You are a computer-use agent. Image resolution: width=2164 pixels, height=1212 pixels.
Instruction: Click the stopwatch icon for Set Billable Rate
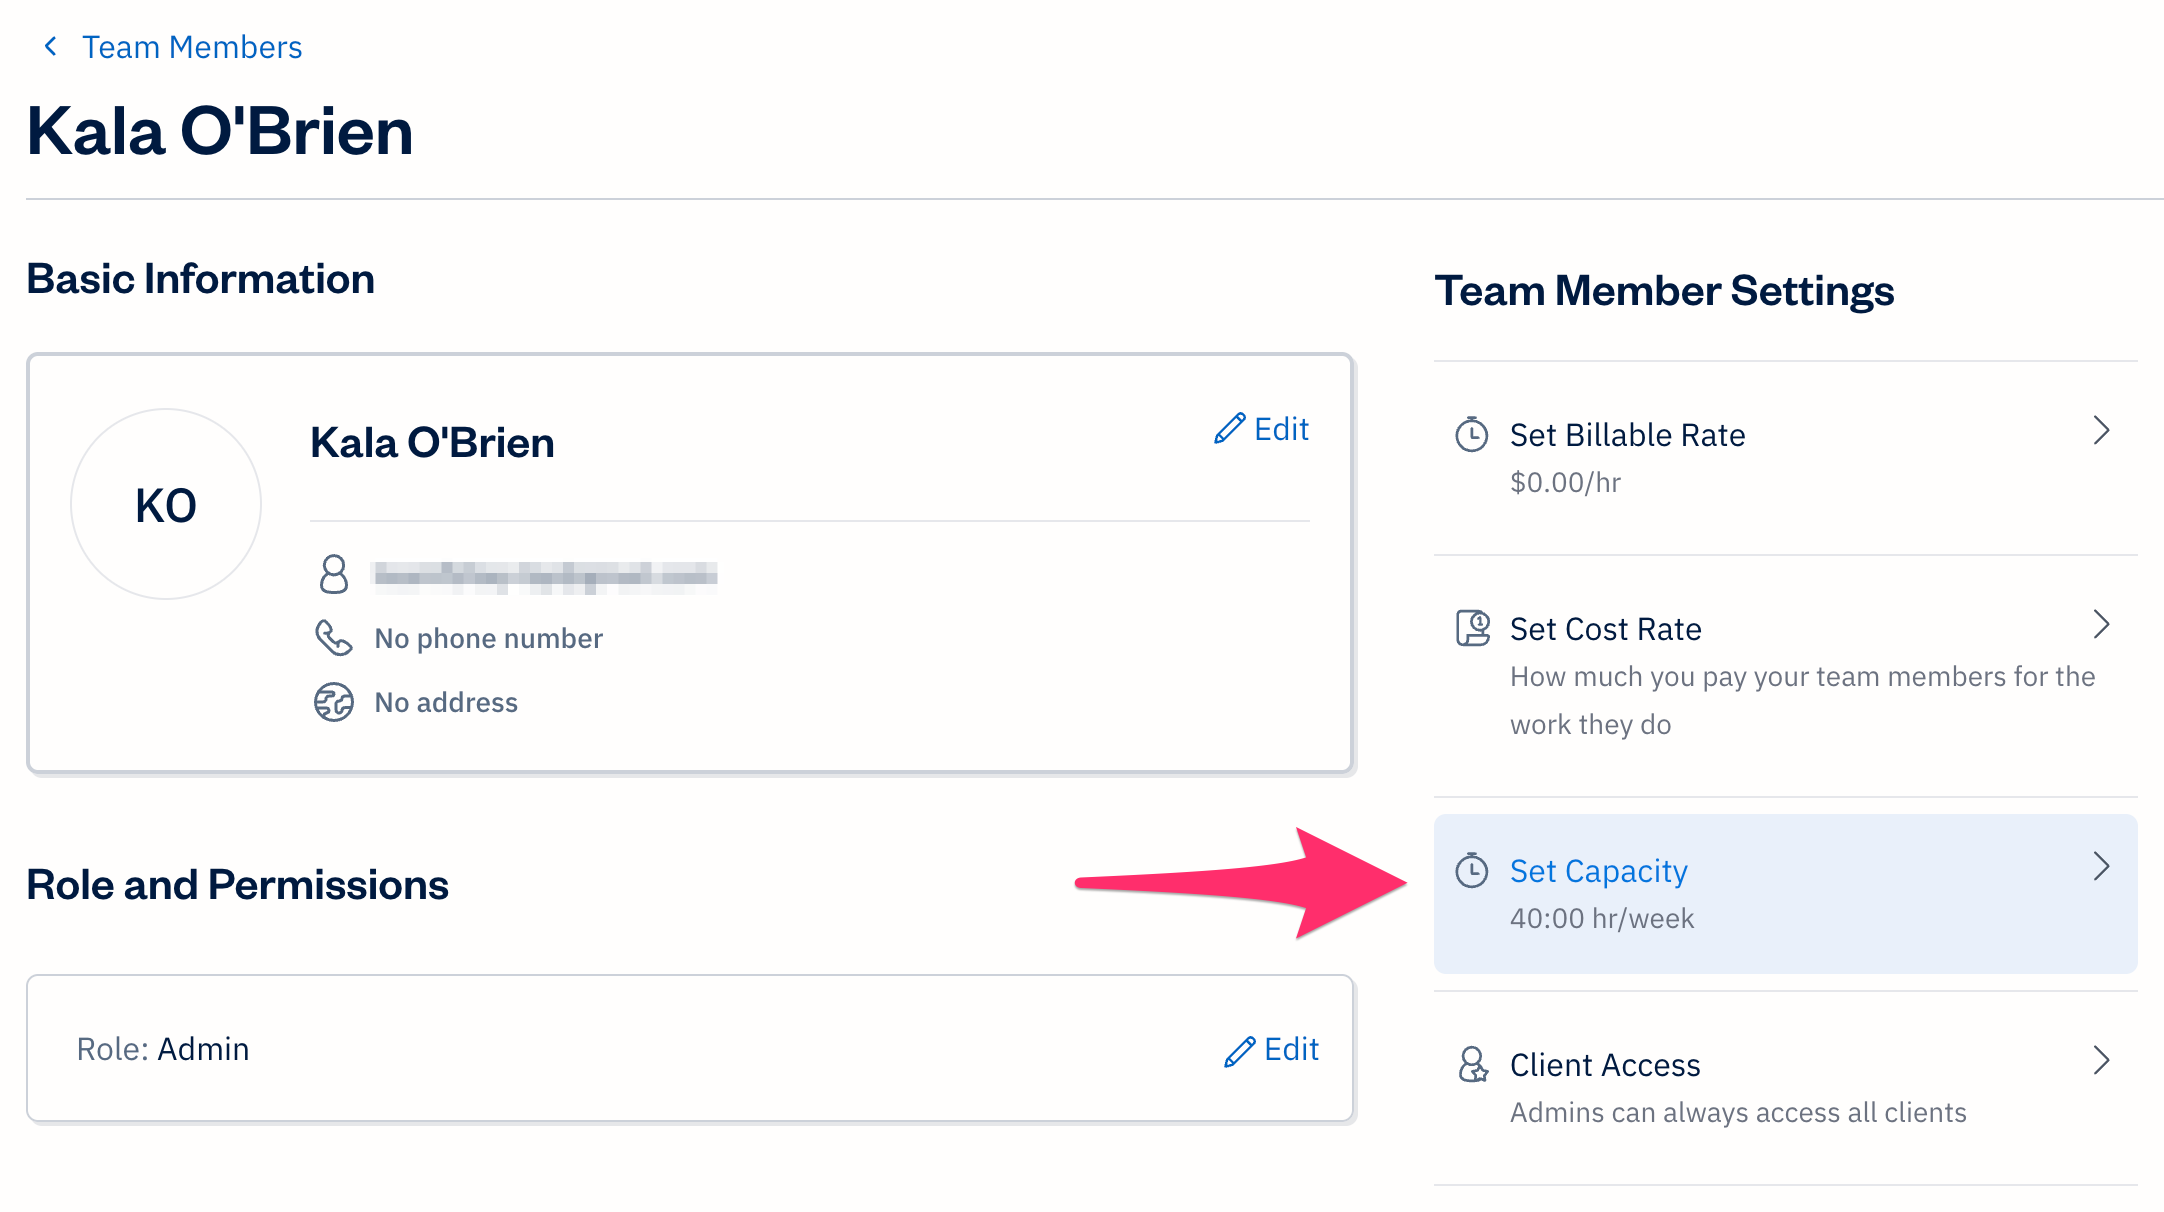pos(1471,434)
